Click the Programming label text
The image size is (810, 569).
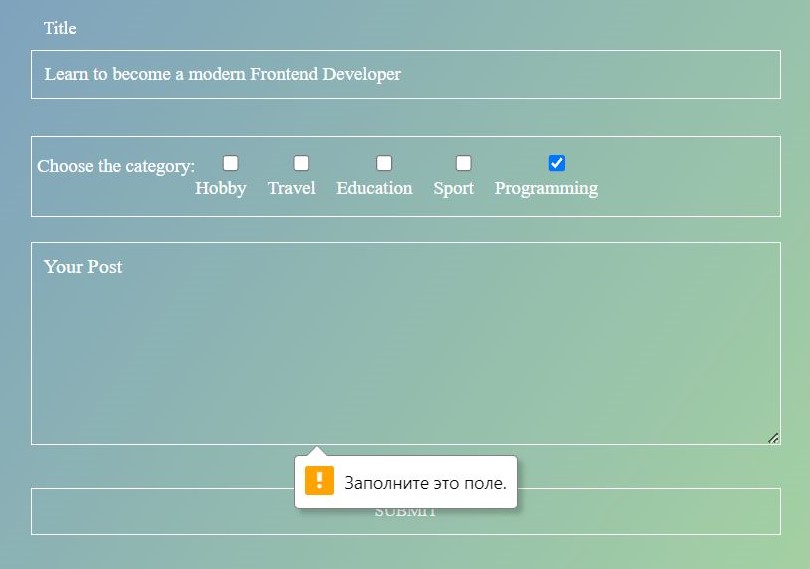click(546, 188)
